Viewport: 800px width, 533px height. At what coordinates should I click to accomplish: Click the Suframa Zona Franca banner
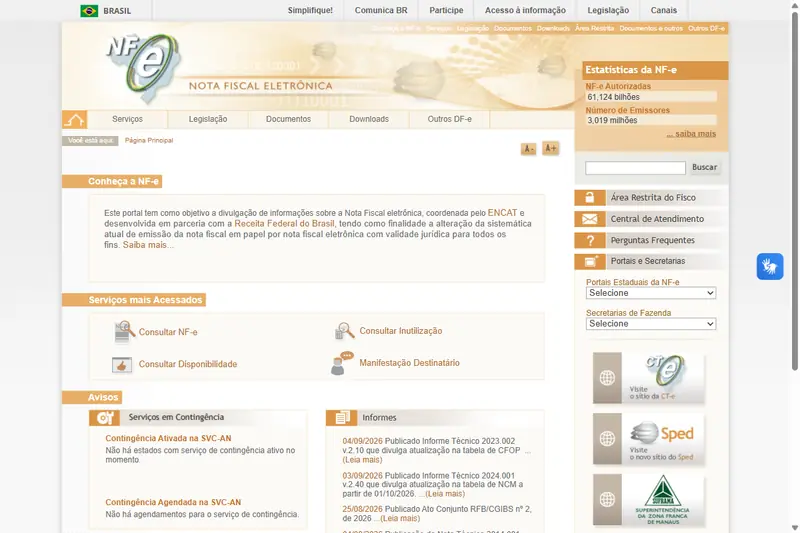[648, 499]
